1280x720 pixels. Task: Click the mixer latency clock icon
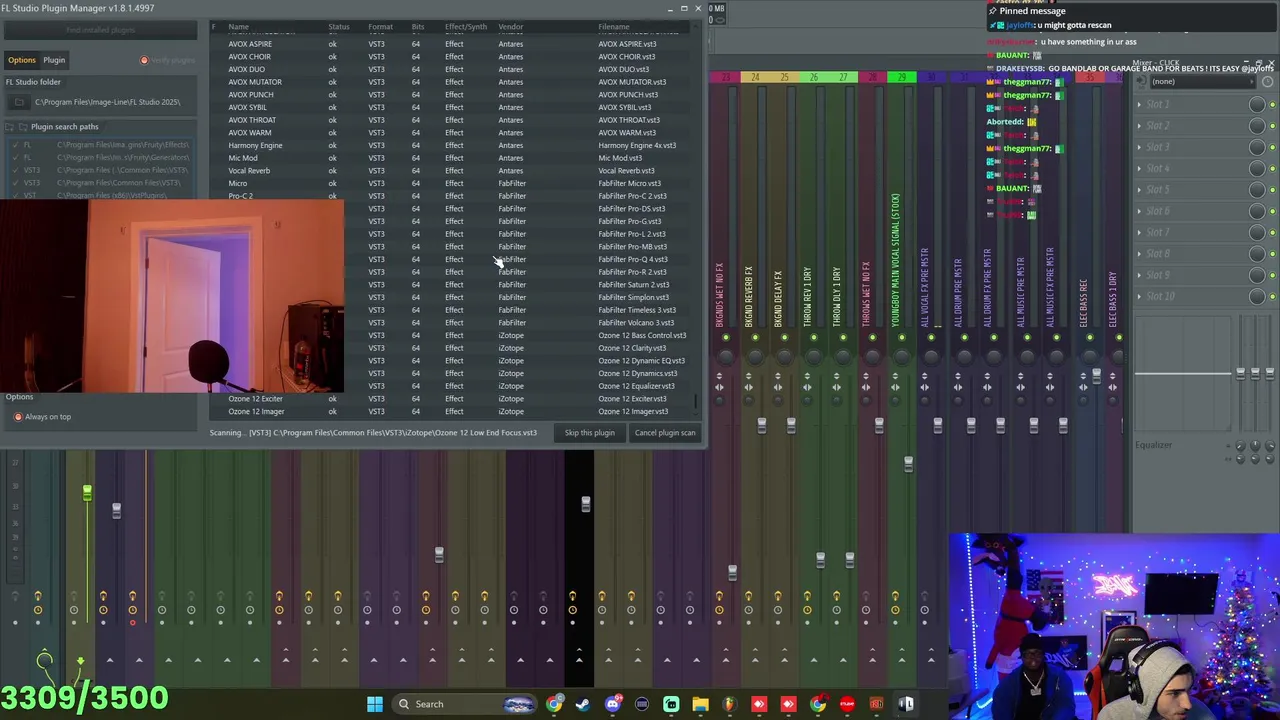pos(1268,82)
